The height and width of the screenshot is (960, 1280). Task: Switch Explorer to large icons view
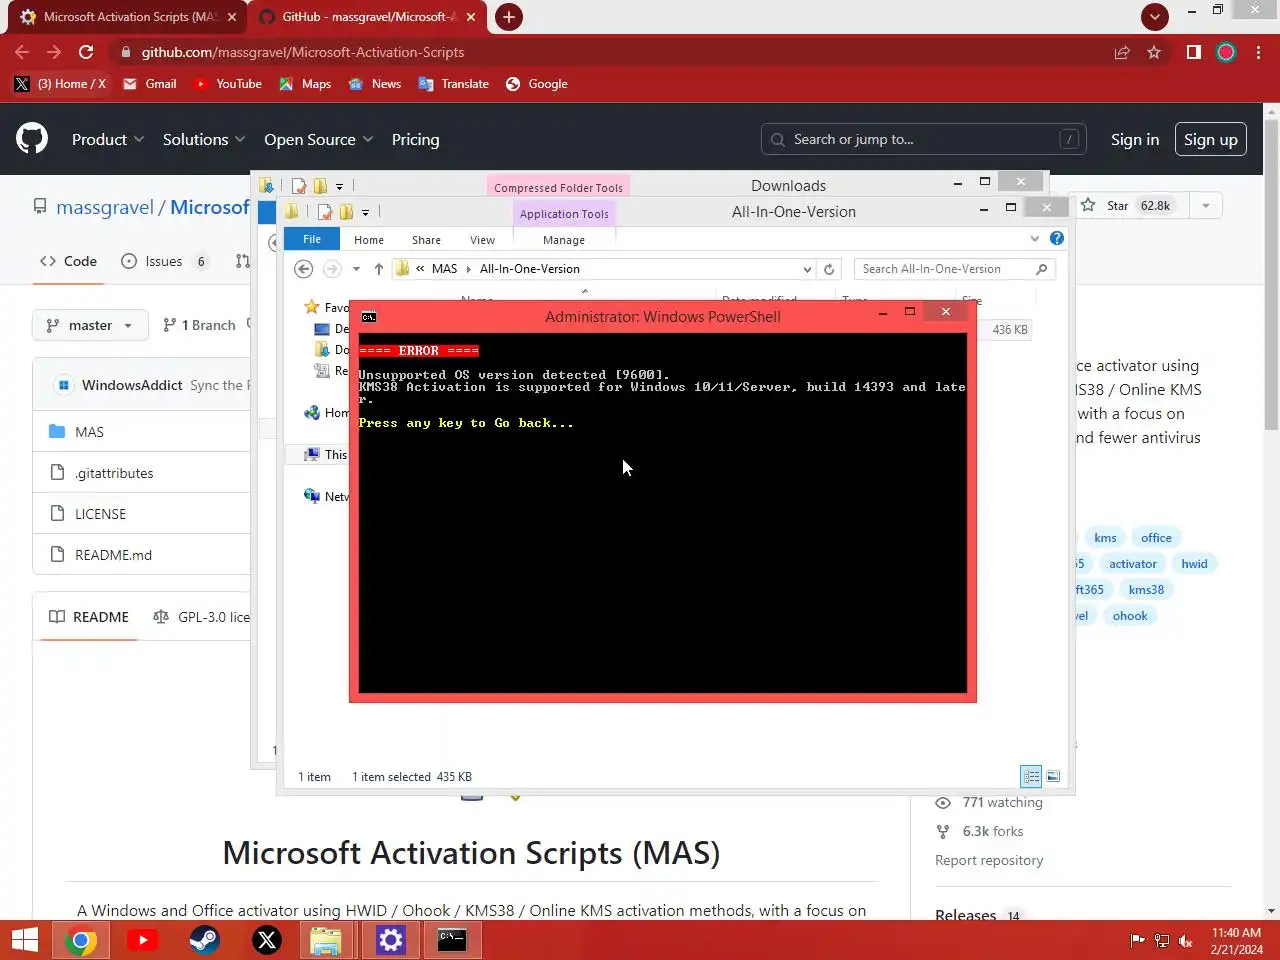pyautogui.click(x=1053, y=776)
